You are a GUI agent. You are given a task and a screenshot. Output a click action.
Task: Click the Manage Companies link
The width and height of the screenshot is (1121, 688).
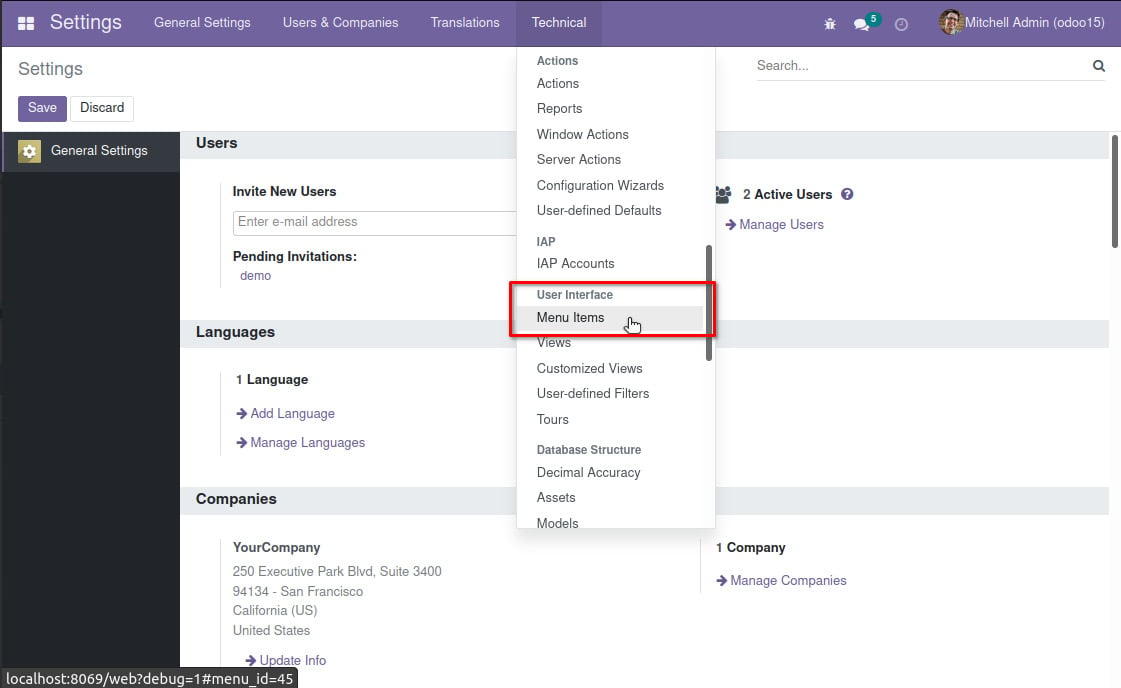click(781, 581)
